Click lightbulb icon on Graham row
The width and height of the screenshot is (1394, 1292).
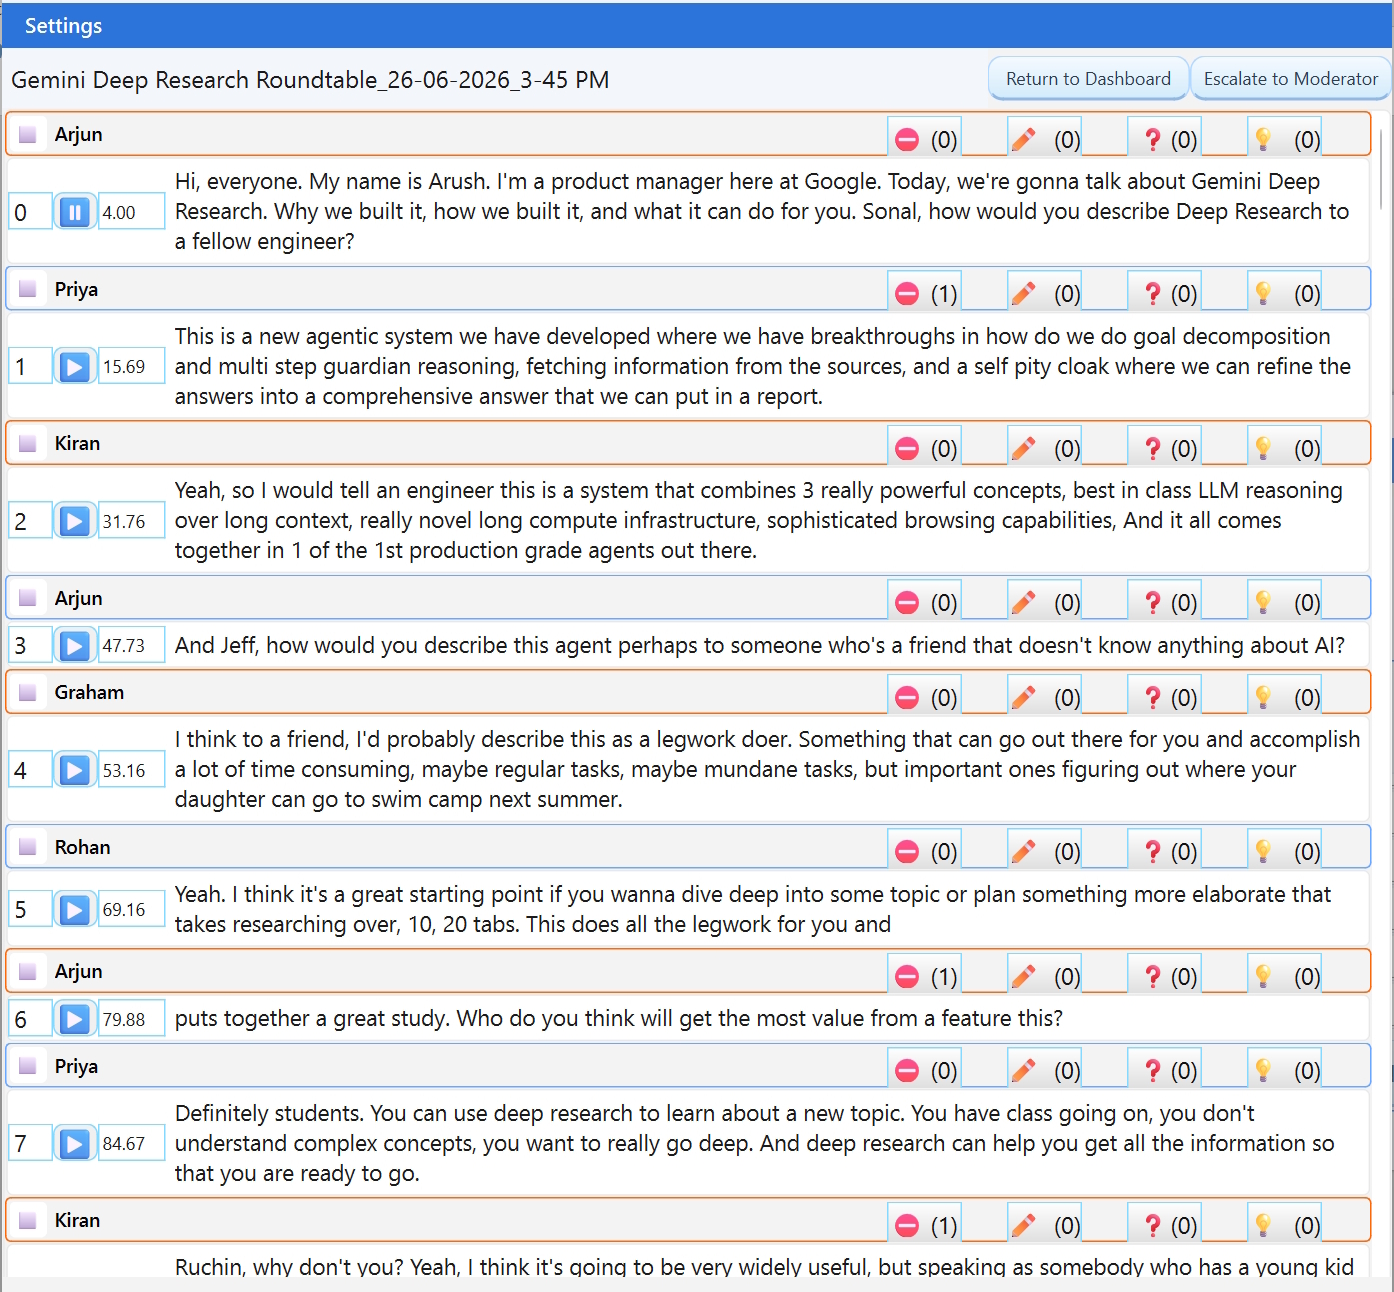pyautogui.click(x=1263, y=697)
